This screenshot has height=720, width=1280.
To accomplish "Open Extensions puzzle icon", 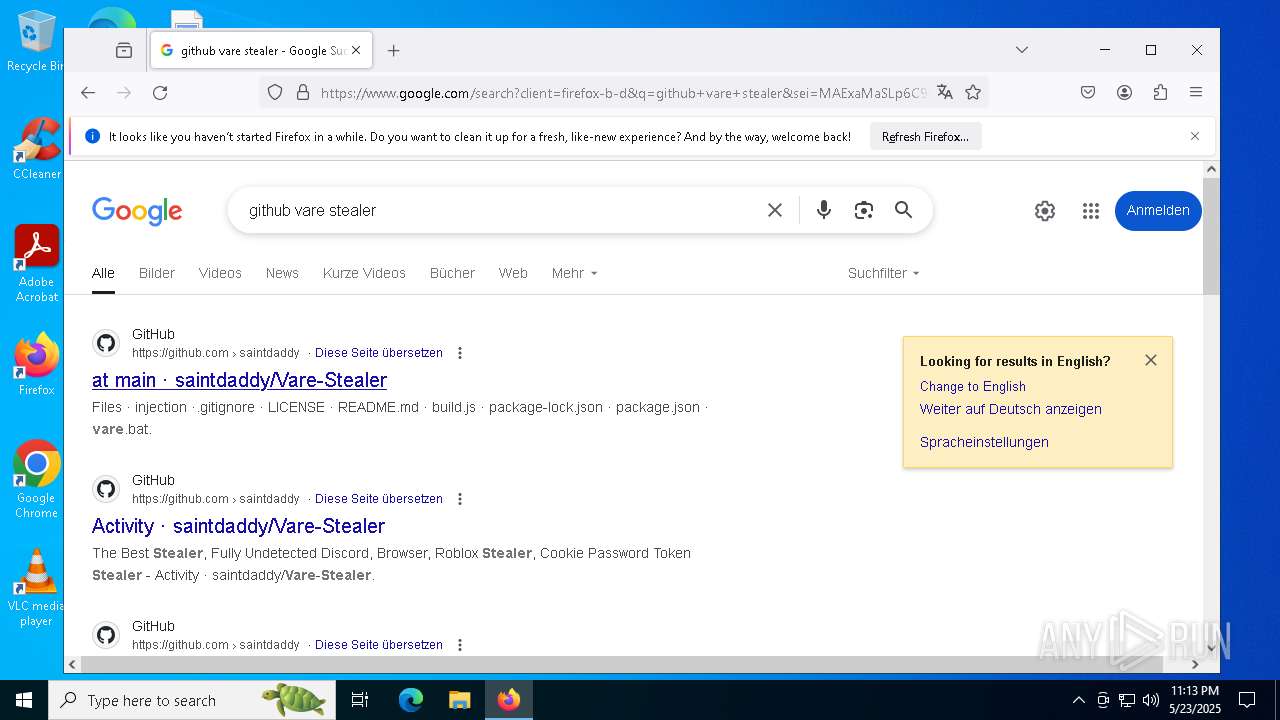I will [1160, 92].
